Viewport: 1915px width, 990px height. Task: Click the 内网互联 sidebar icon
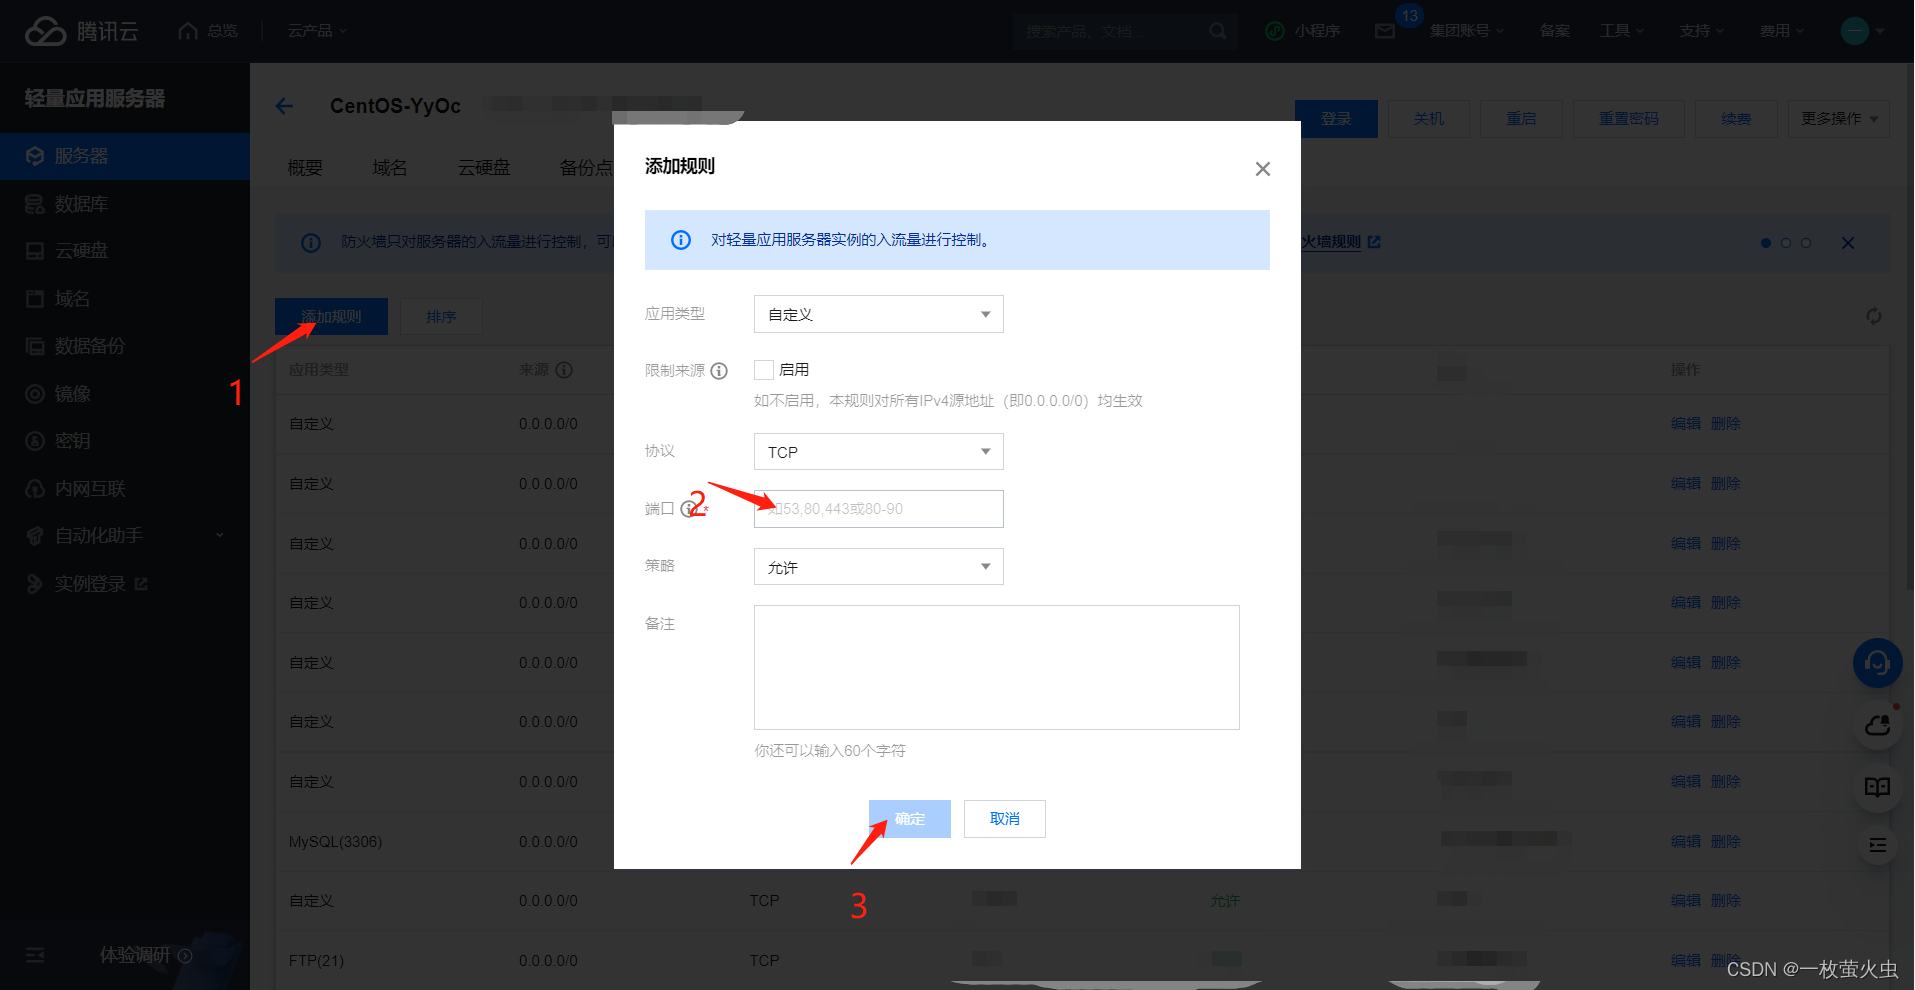click(35, 489)
